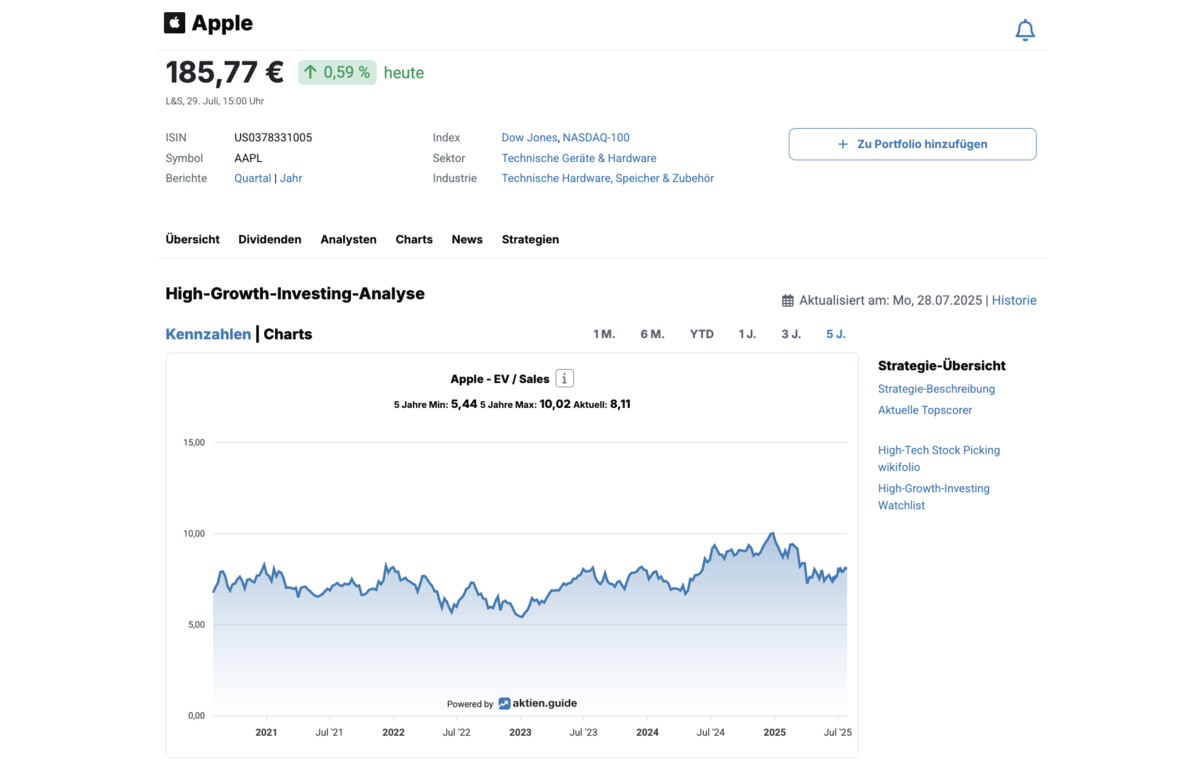Screen dimensions: 1200x777
Task: Select the 6 M. time range
Action: coord(652,334)
